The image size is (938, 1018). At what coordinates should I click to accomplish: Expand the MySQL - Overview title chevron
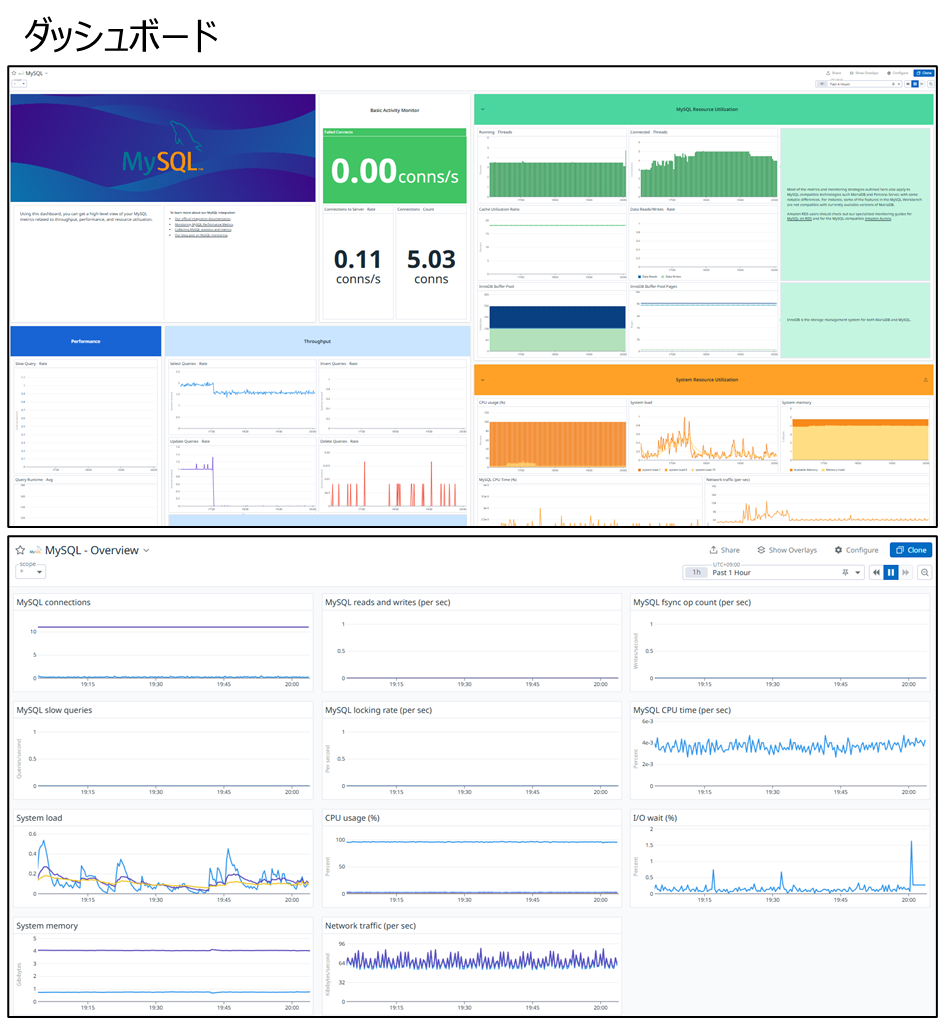[146, 550]
